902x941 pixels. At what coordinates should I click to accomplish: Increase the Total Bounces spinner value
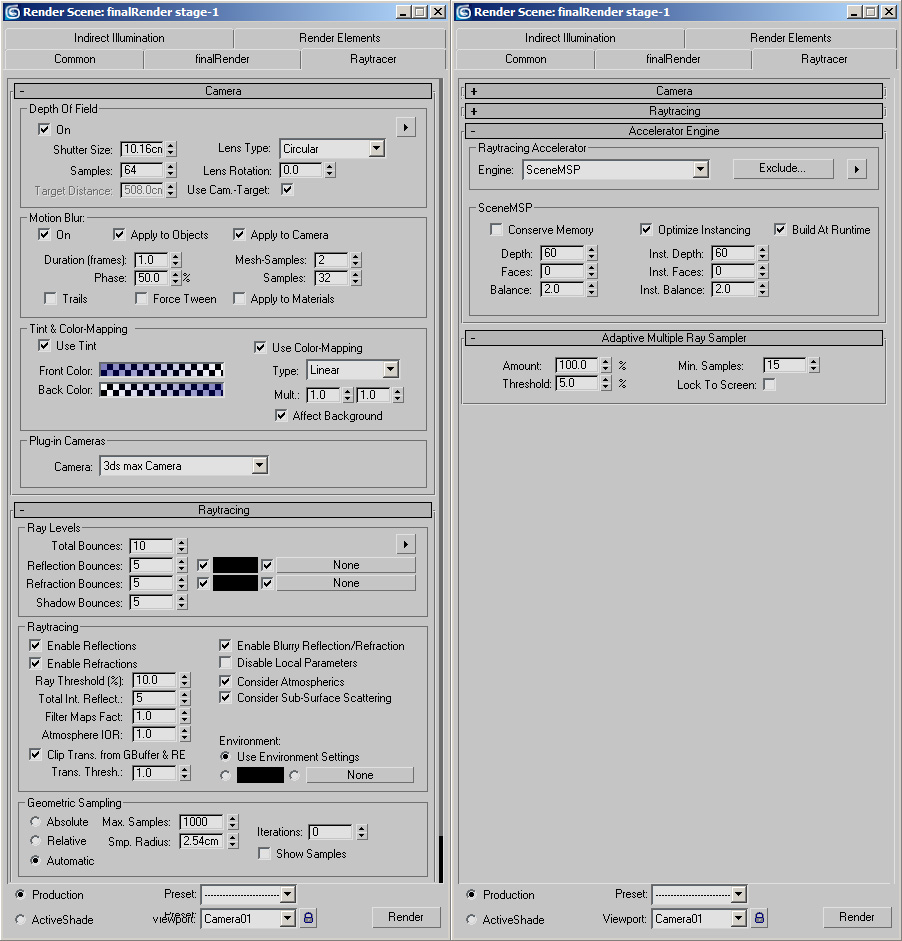coord(181,542)
